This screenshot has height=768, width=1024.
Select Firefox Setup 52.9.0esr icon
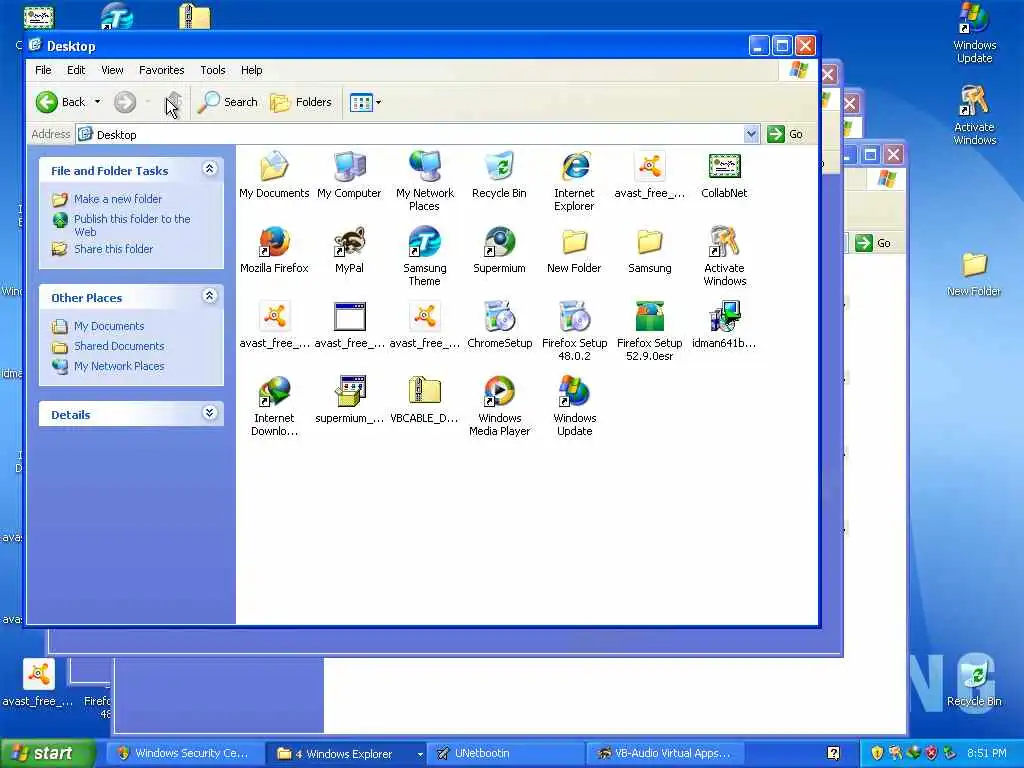(650, 331)
